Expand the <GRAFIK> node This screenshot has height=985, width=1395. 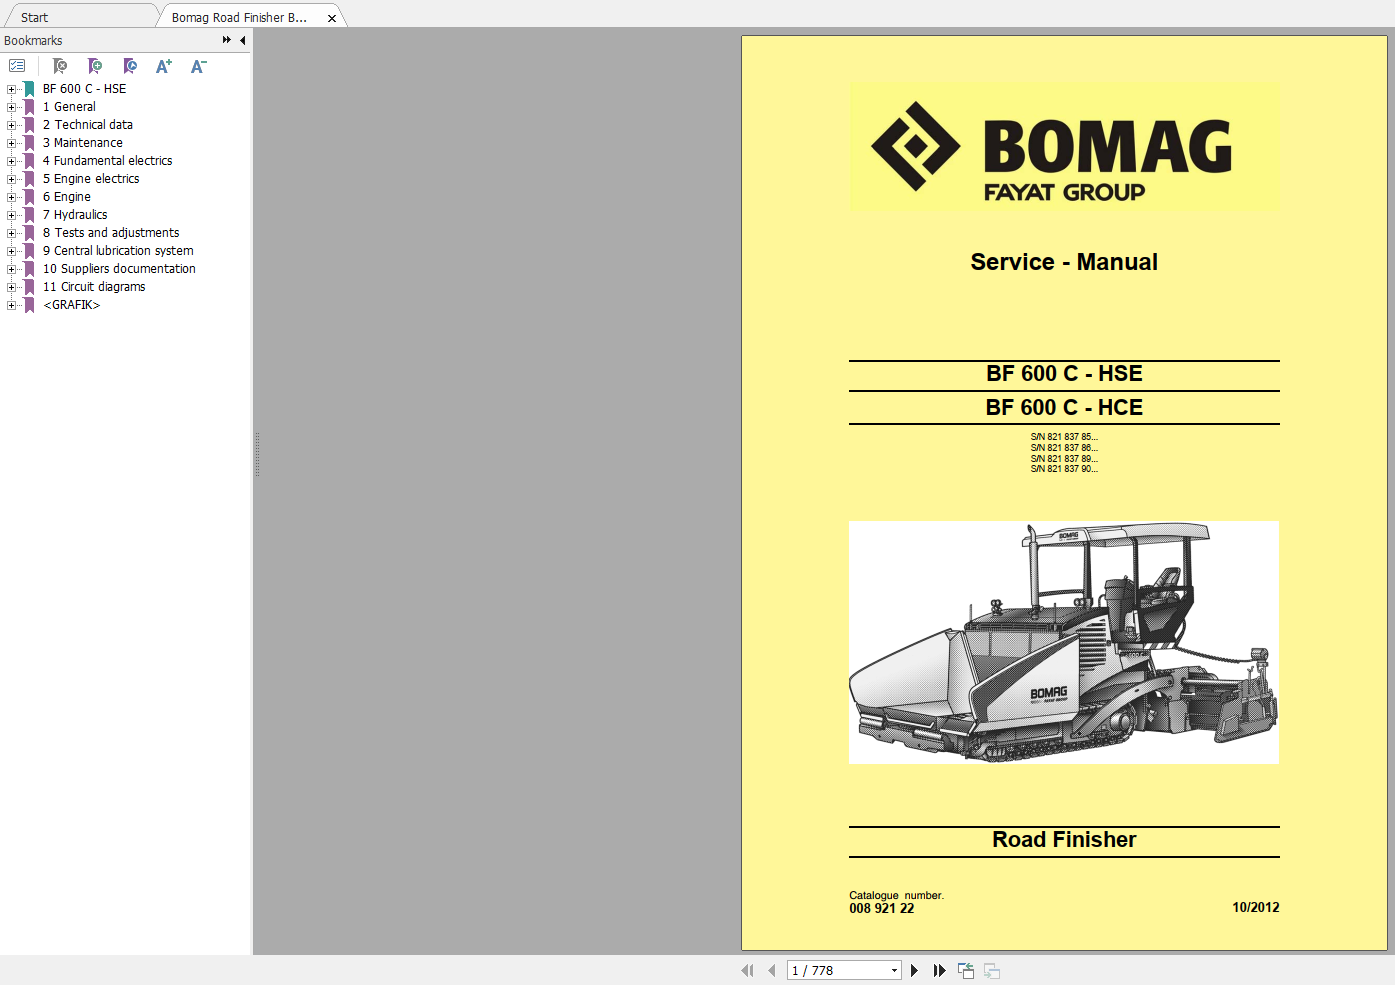(11, 305)
